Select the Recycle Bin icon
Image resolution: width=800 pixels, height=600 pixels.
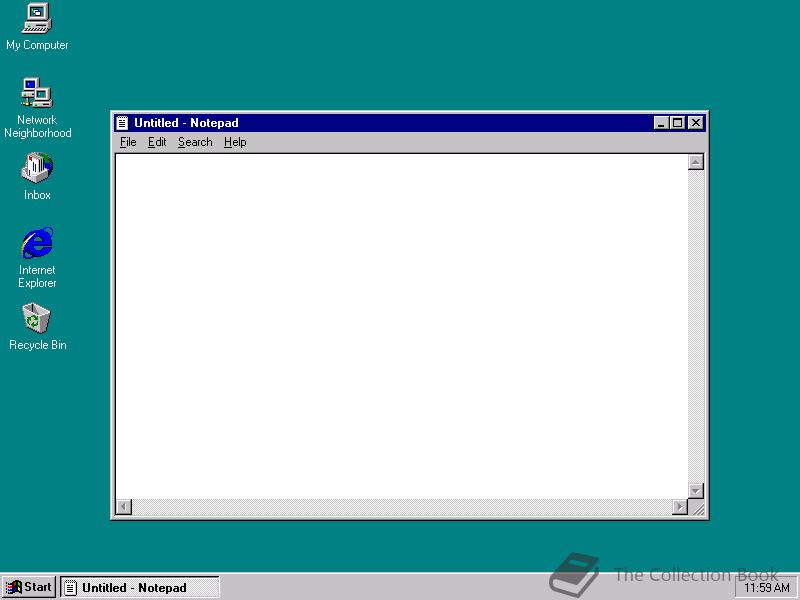point(37,327)
